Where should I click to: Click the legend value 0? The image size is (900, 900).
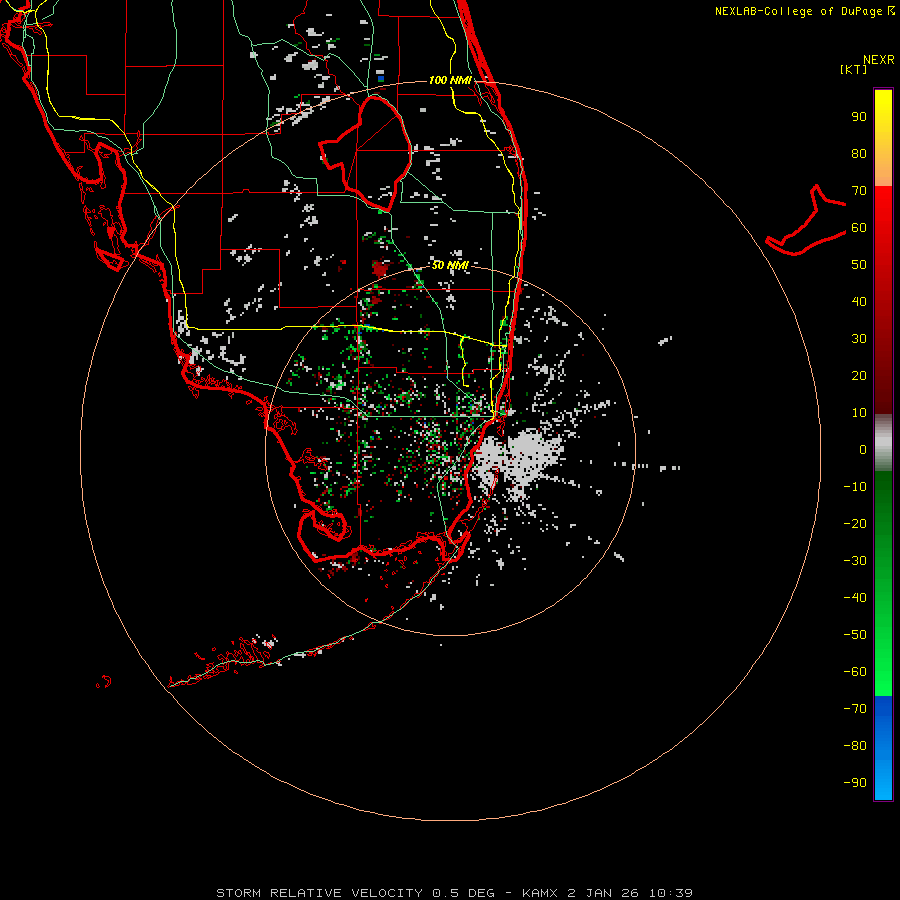click(863, 450)
